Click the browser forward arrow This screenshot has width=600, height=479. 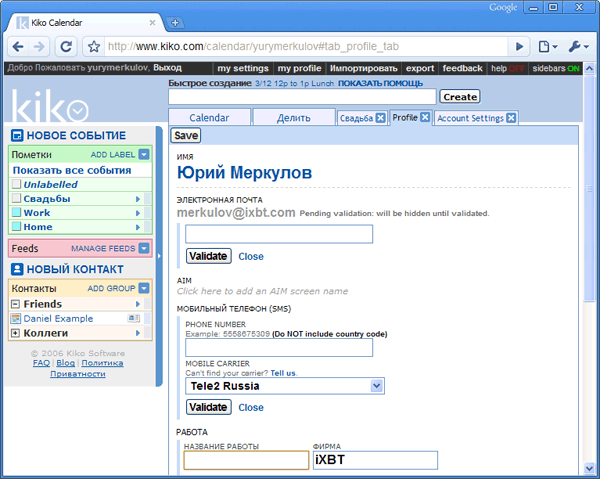(x=39, y=47)
